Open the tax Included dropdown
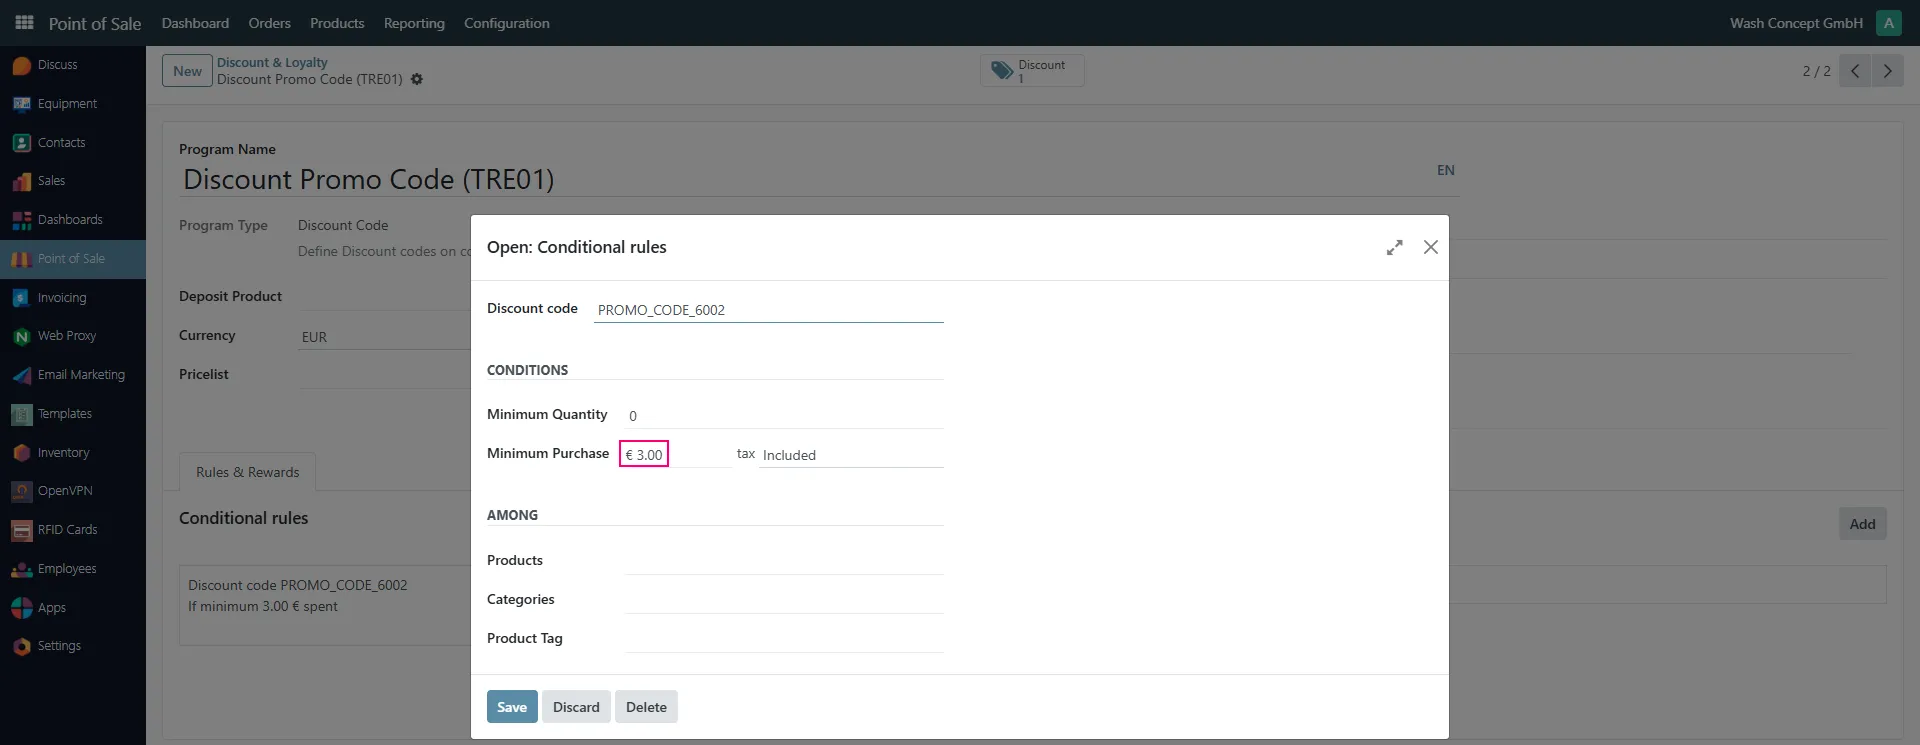The image size is (1920, 745). [851, 455]
